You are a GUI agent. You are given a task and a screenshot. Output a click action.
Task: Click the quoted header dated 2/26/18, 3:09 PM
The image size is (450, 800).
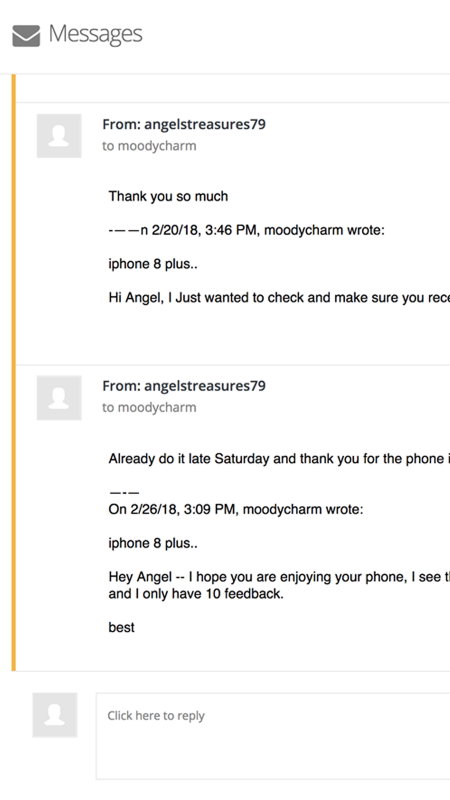236,510
